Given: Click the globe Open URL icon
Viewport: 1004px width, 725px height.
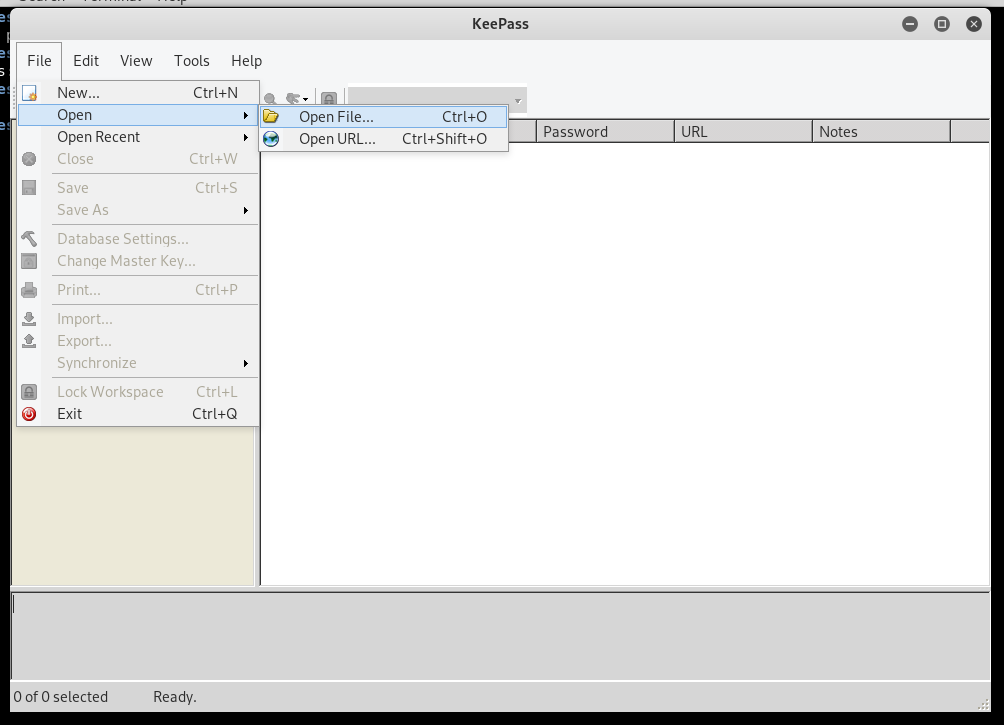Looking at the screenshot, I should coord(271,139).
